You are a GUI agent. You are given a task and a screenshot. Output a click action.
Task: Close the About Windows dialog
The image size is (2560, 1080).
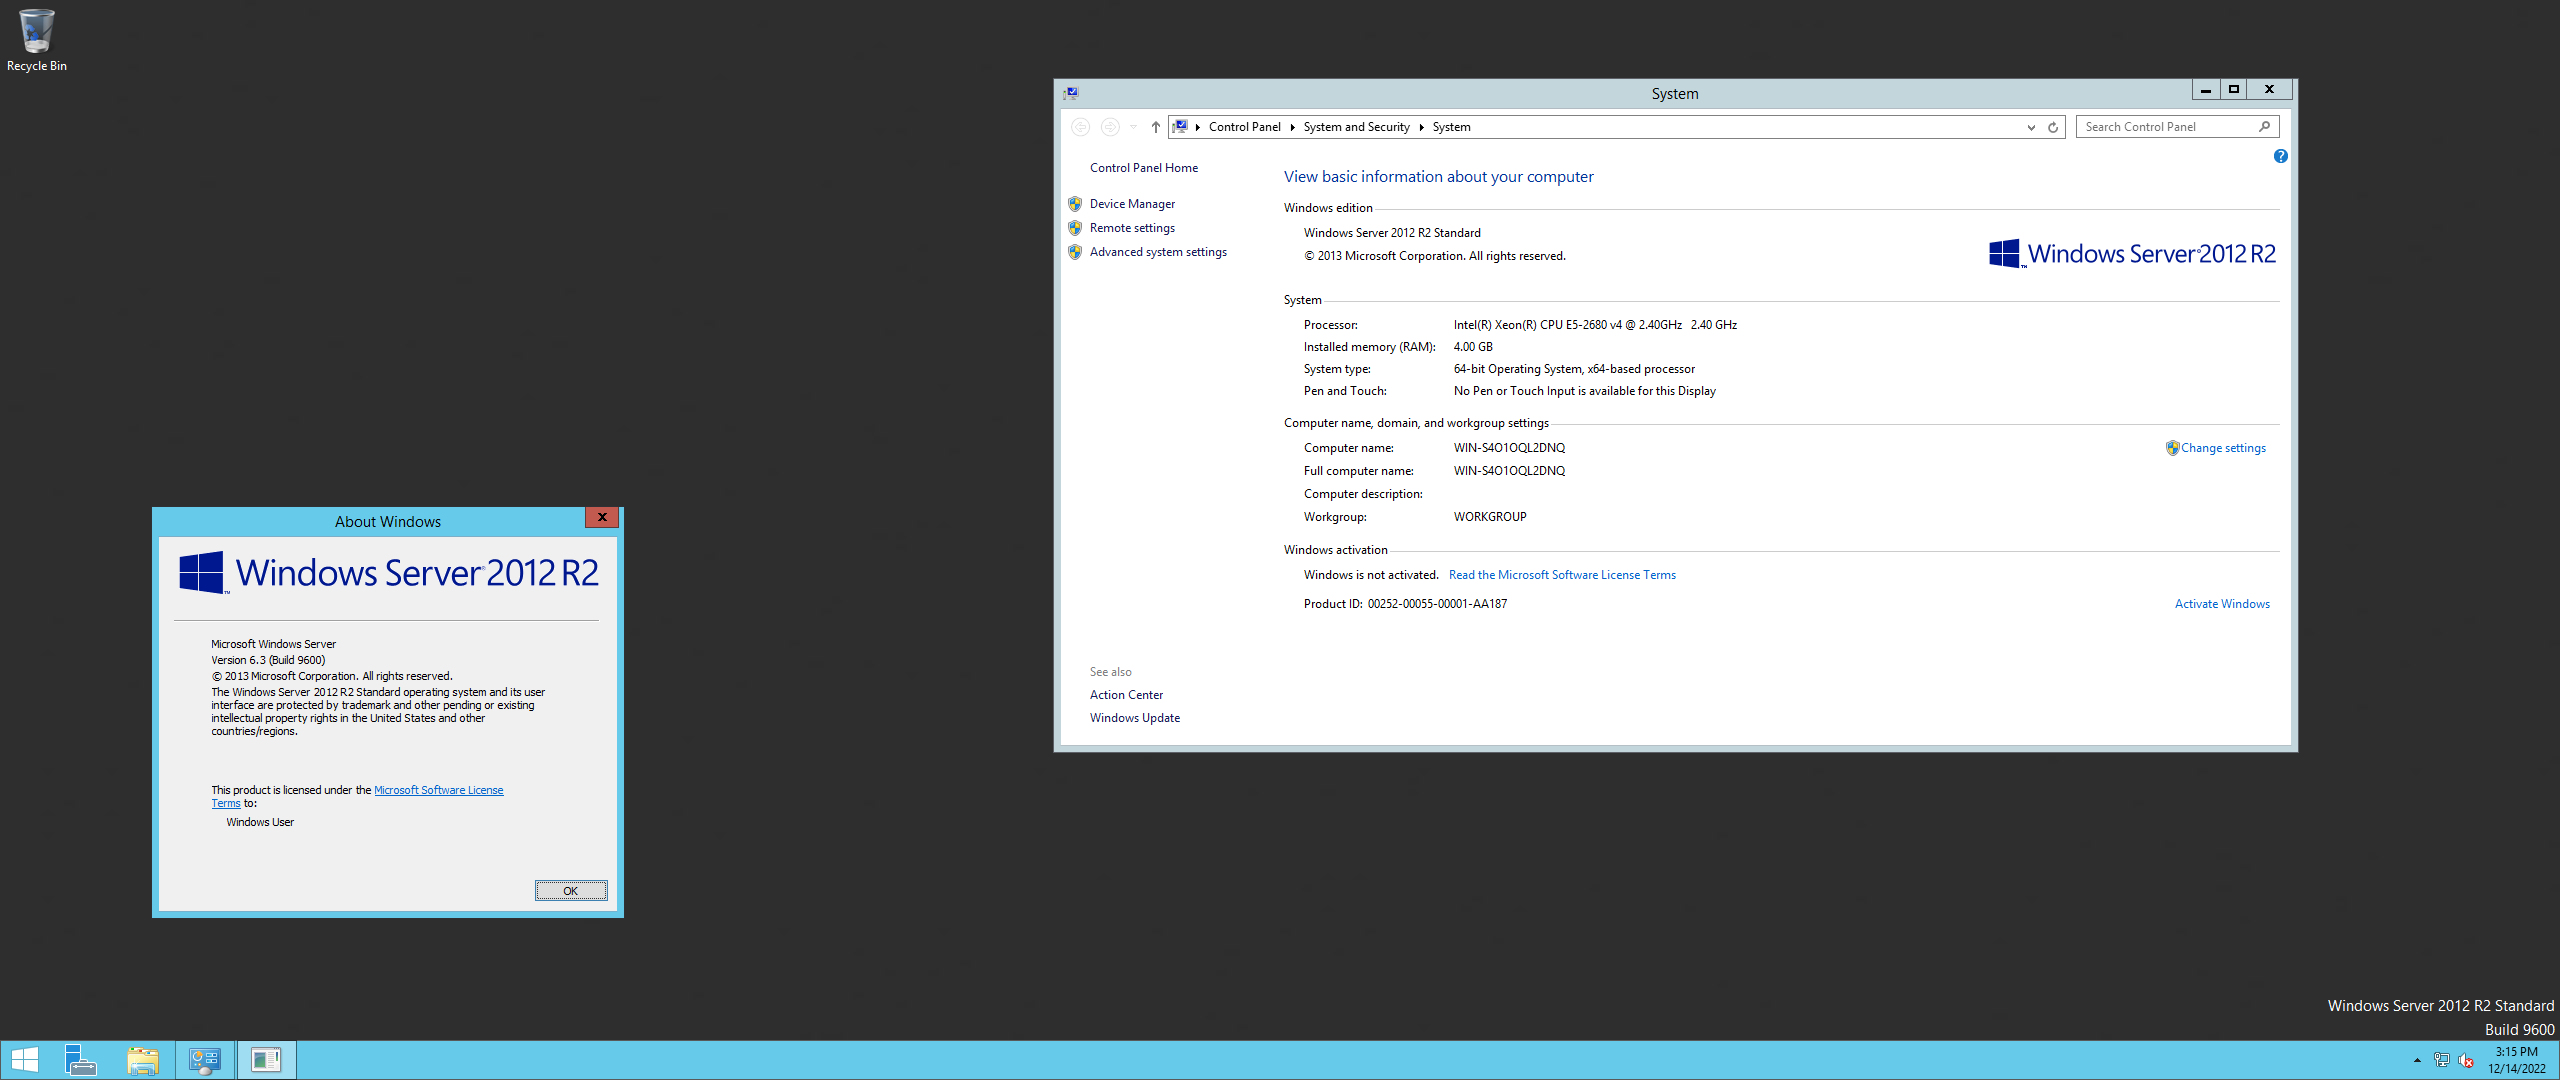click(x=602, y=518)
